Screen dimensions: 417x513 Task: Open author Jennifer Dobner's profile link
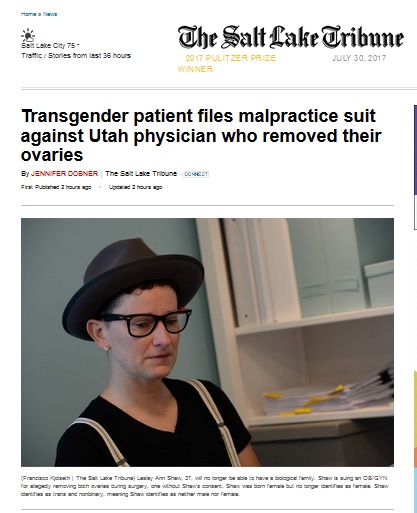pos(64,174)
